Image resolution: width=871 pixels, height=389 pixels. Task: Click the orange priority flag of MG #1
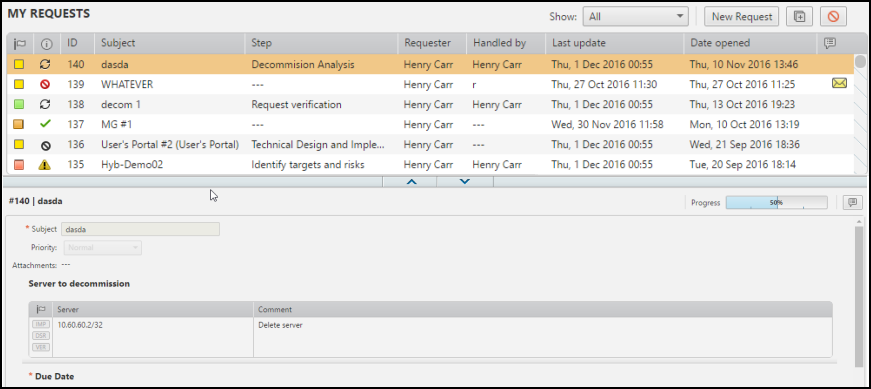19,124
